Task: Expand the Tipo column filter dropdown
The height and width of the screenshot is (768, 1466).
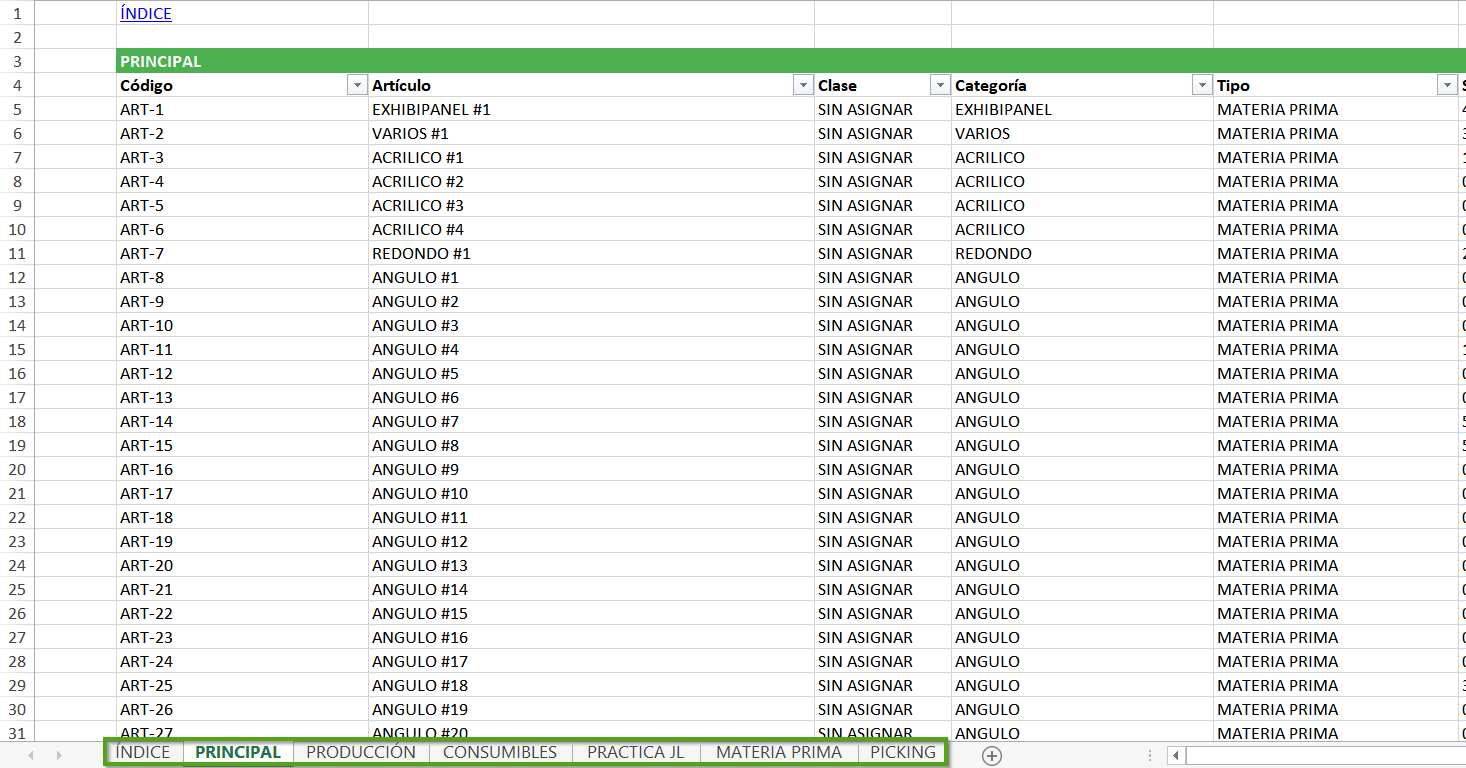Action: click(x=1446, y=86)
